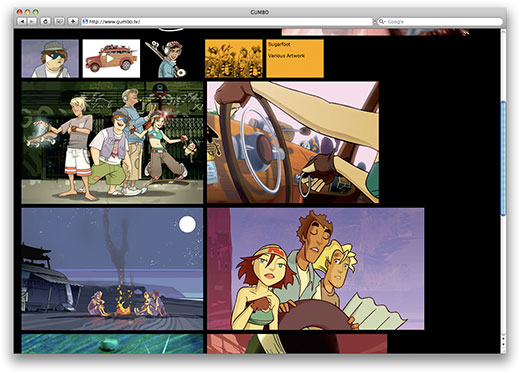
Task: Go forward using the forward arrow button
Action: click(x=32, y=21)
